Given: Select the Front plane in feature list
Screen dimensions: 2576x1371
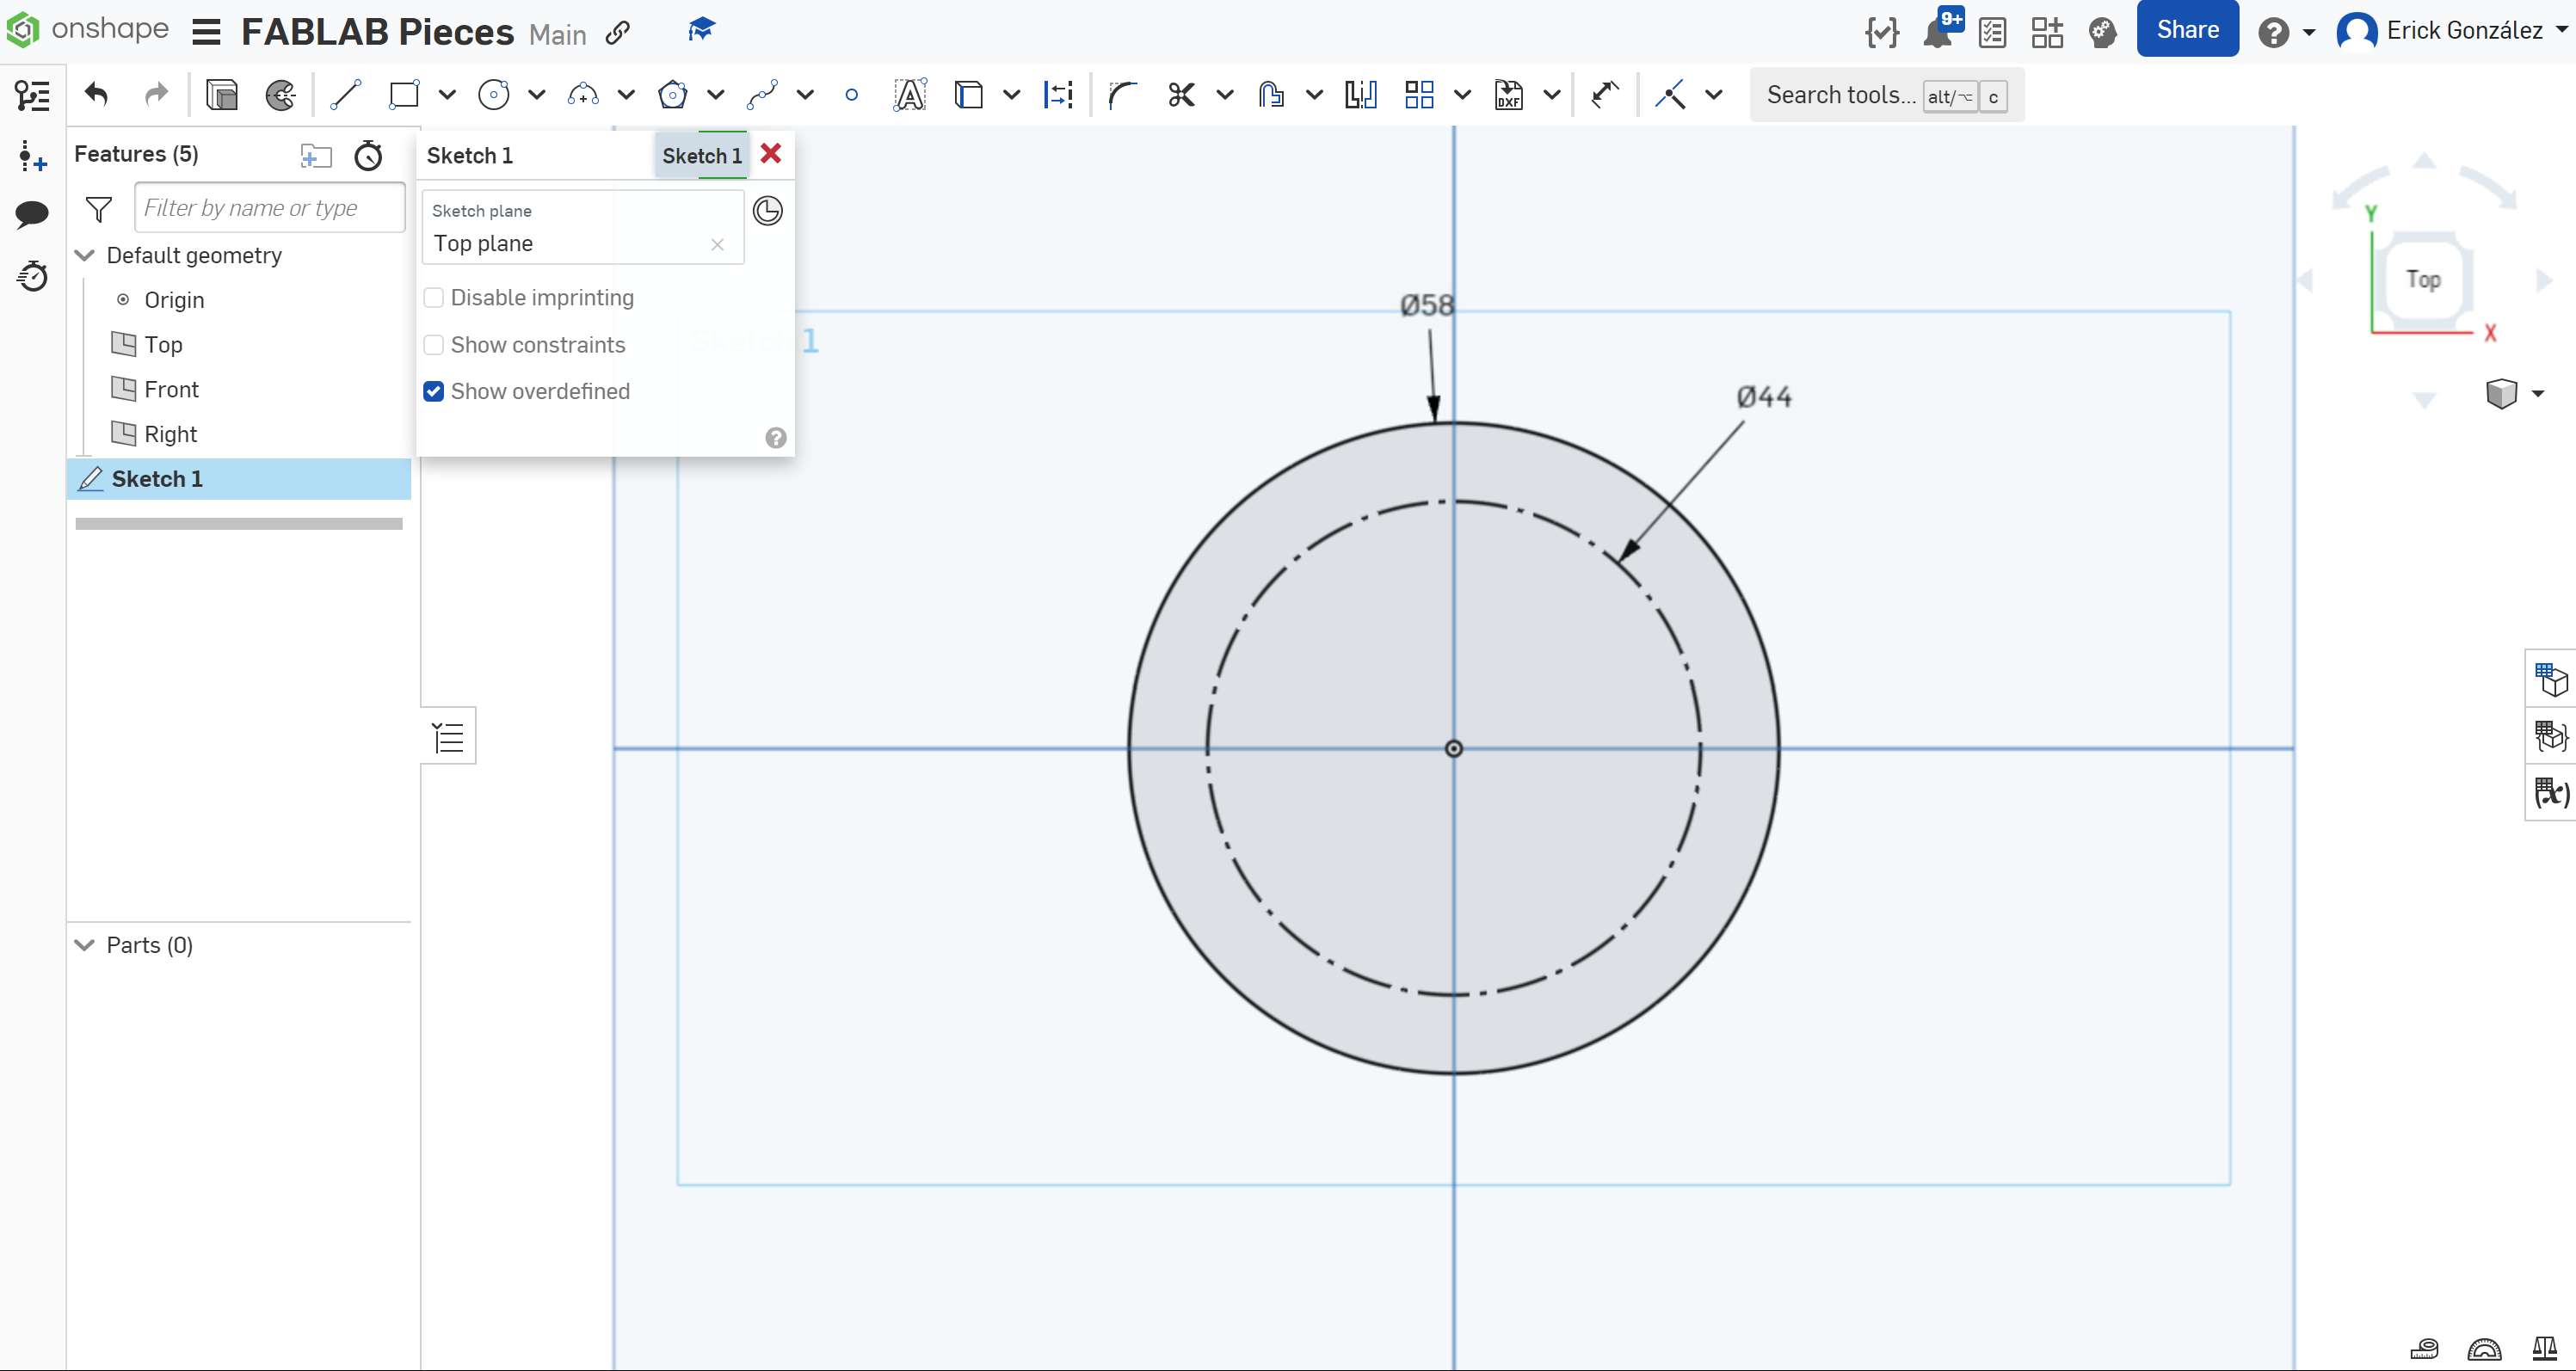Looking at the screenshot, I should point(171,389).
